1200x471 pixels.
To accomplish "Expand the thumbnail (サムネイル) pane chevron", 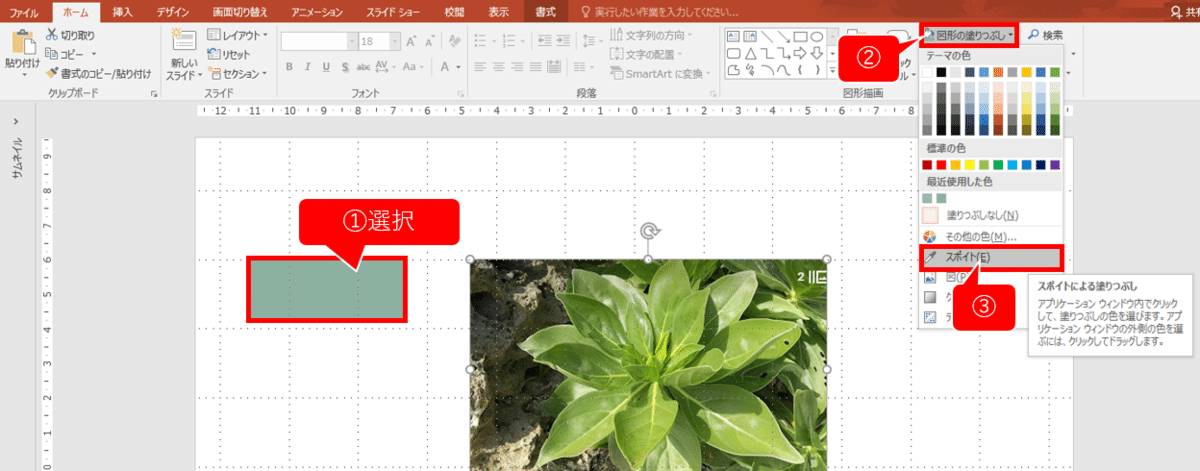I will click(x=16, y=121).
